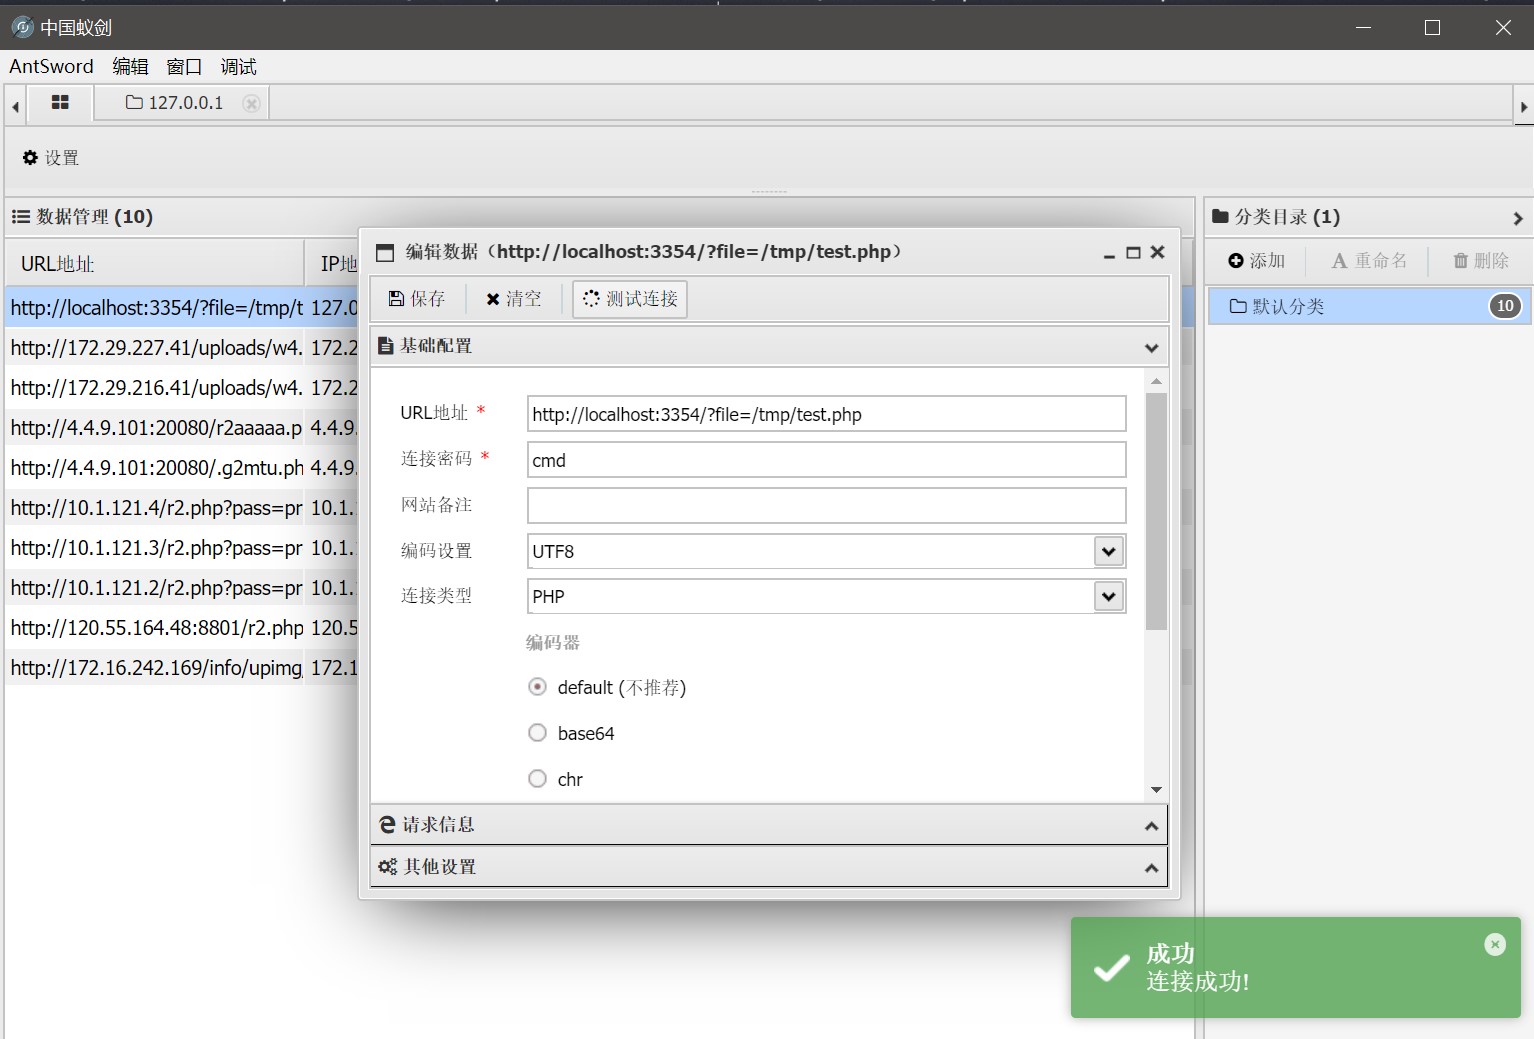Click the dialog's vertical scrollbar thumb

pos(1156,510)
